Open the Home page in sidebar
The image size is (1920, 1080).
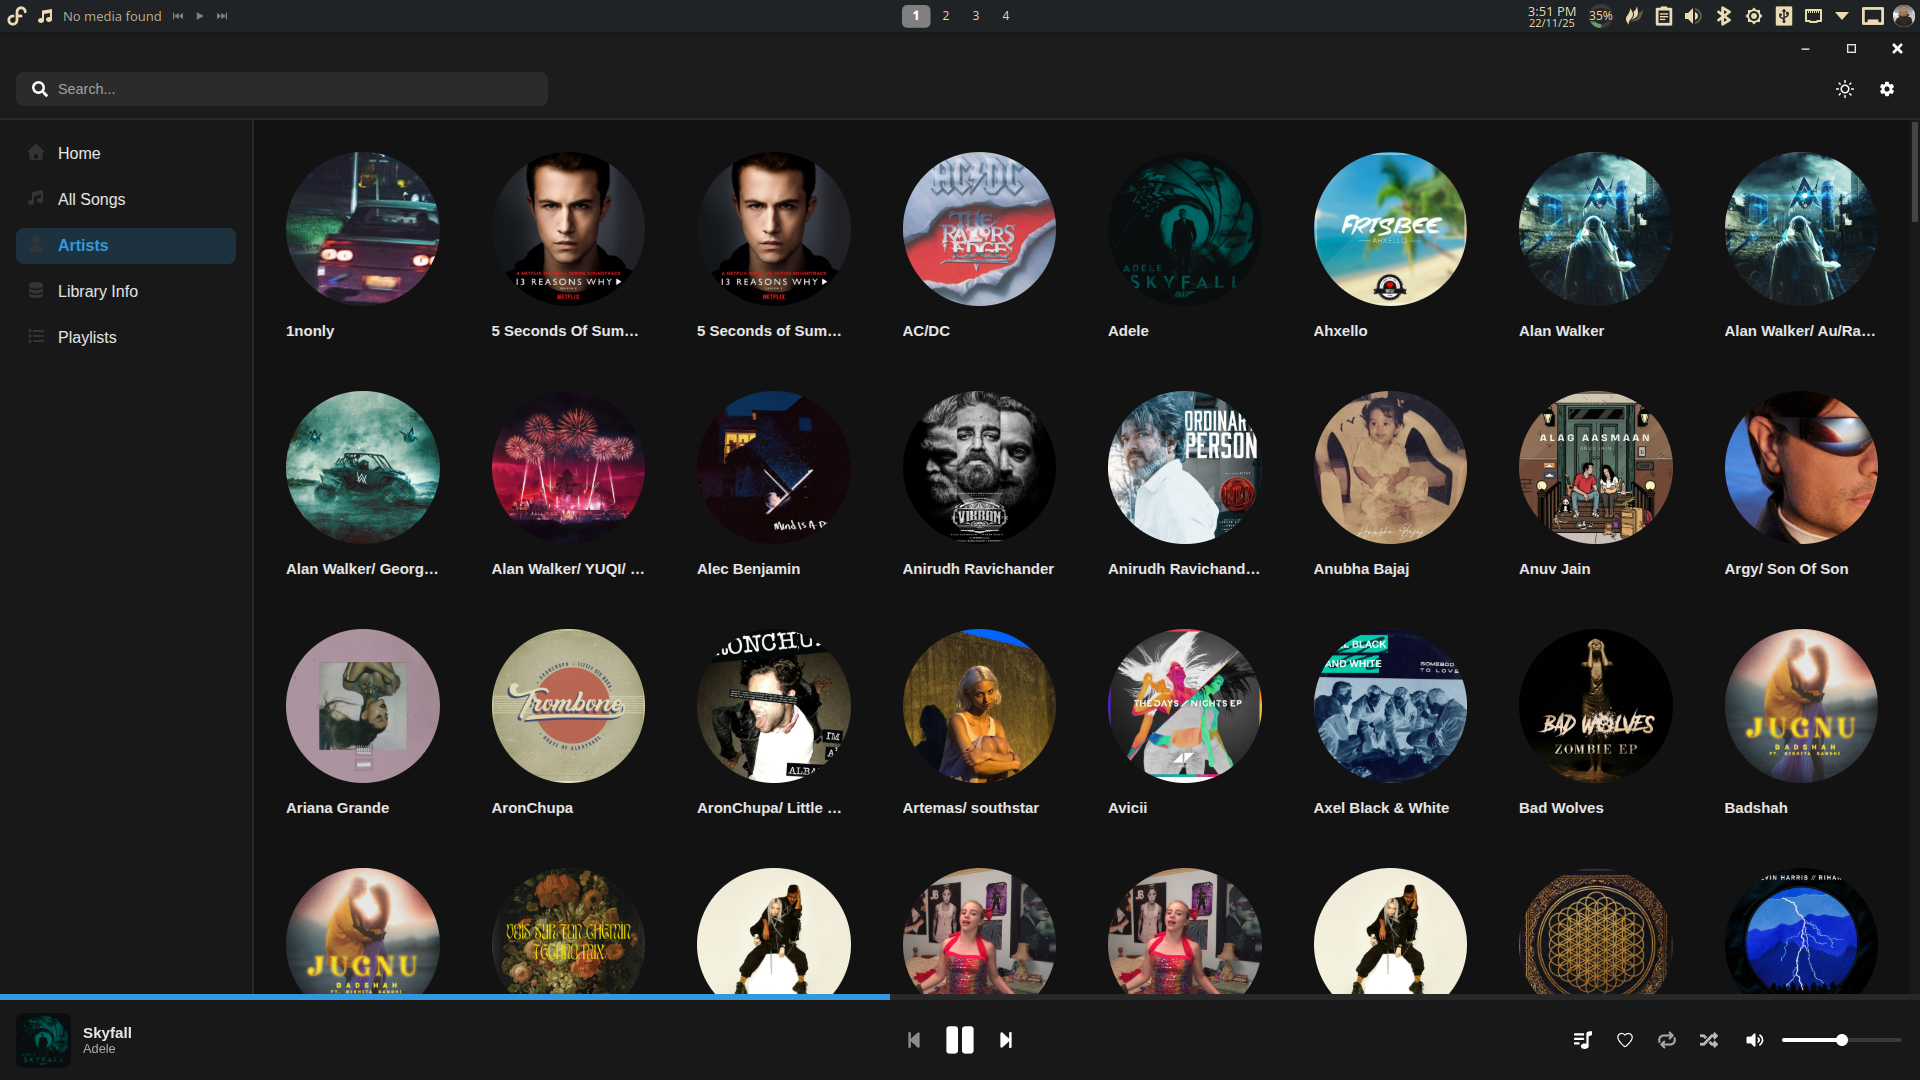(x=79, y=153)
